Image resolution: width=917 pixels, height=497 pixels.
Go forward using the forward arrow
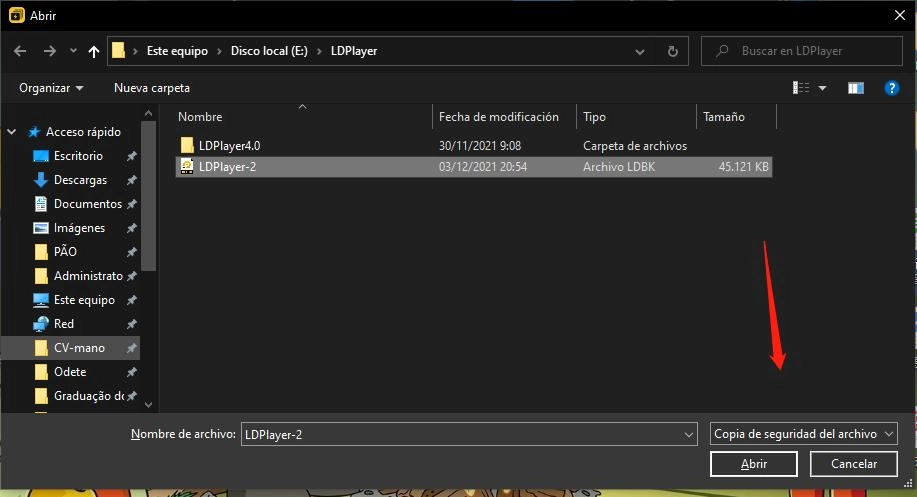(50, 51)
